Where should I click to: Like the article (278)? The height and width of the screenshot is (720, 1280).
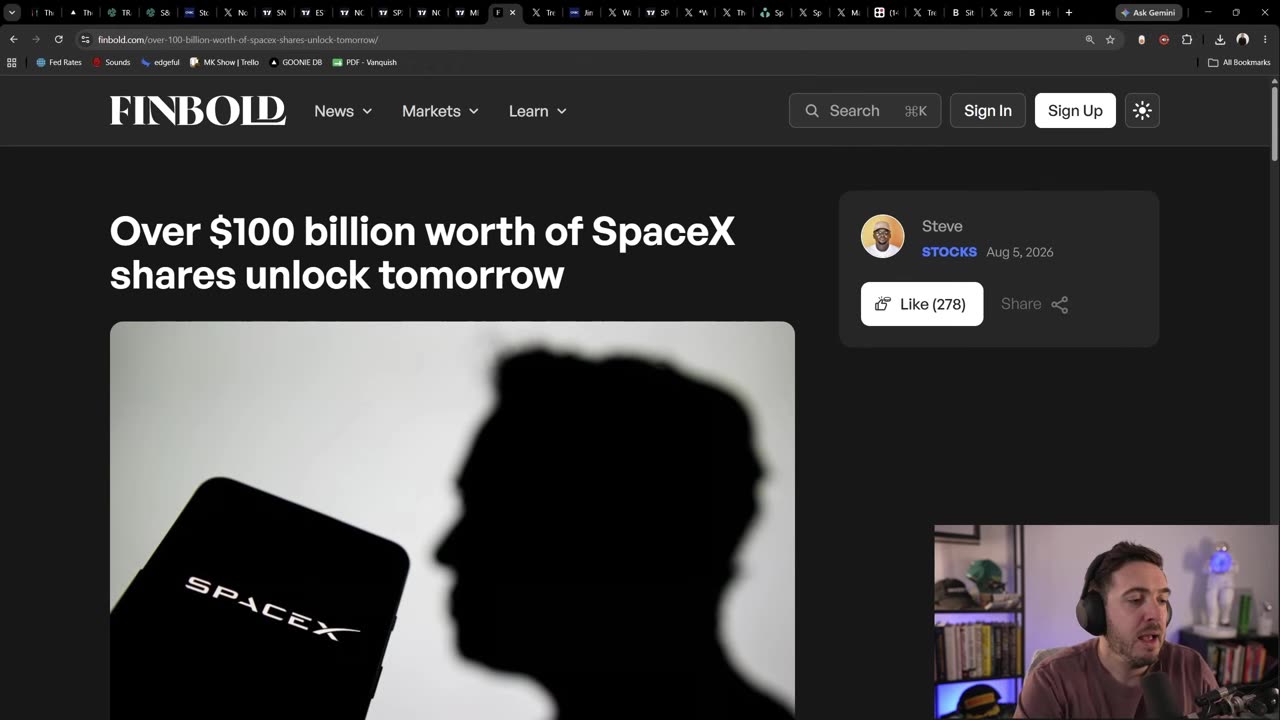pos(922,304)
